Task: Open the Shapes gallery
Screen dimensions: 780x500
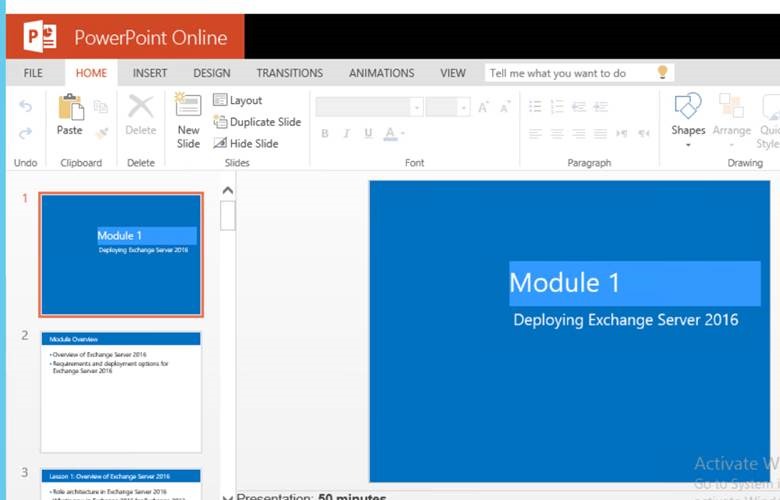Action: click(688, 119)
